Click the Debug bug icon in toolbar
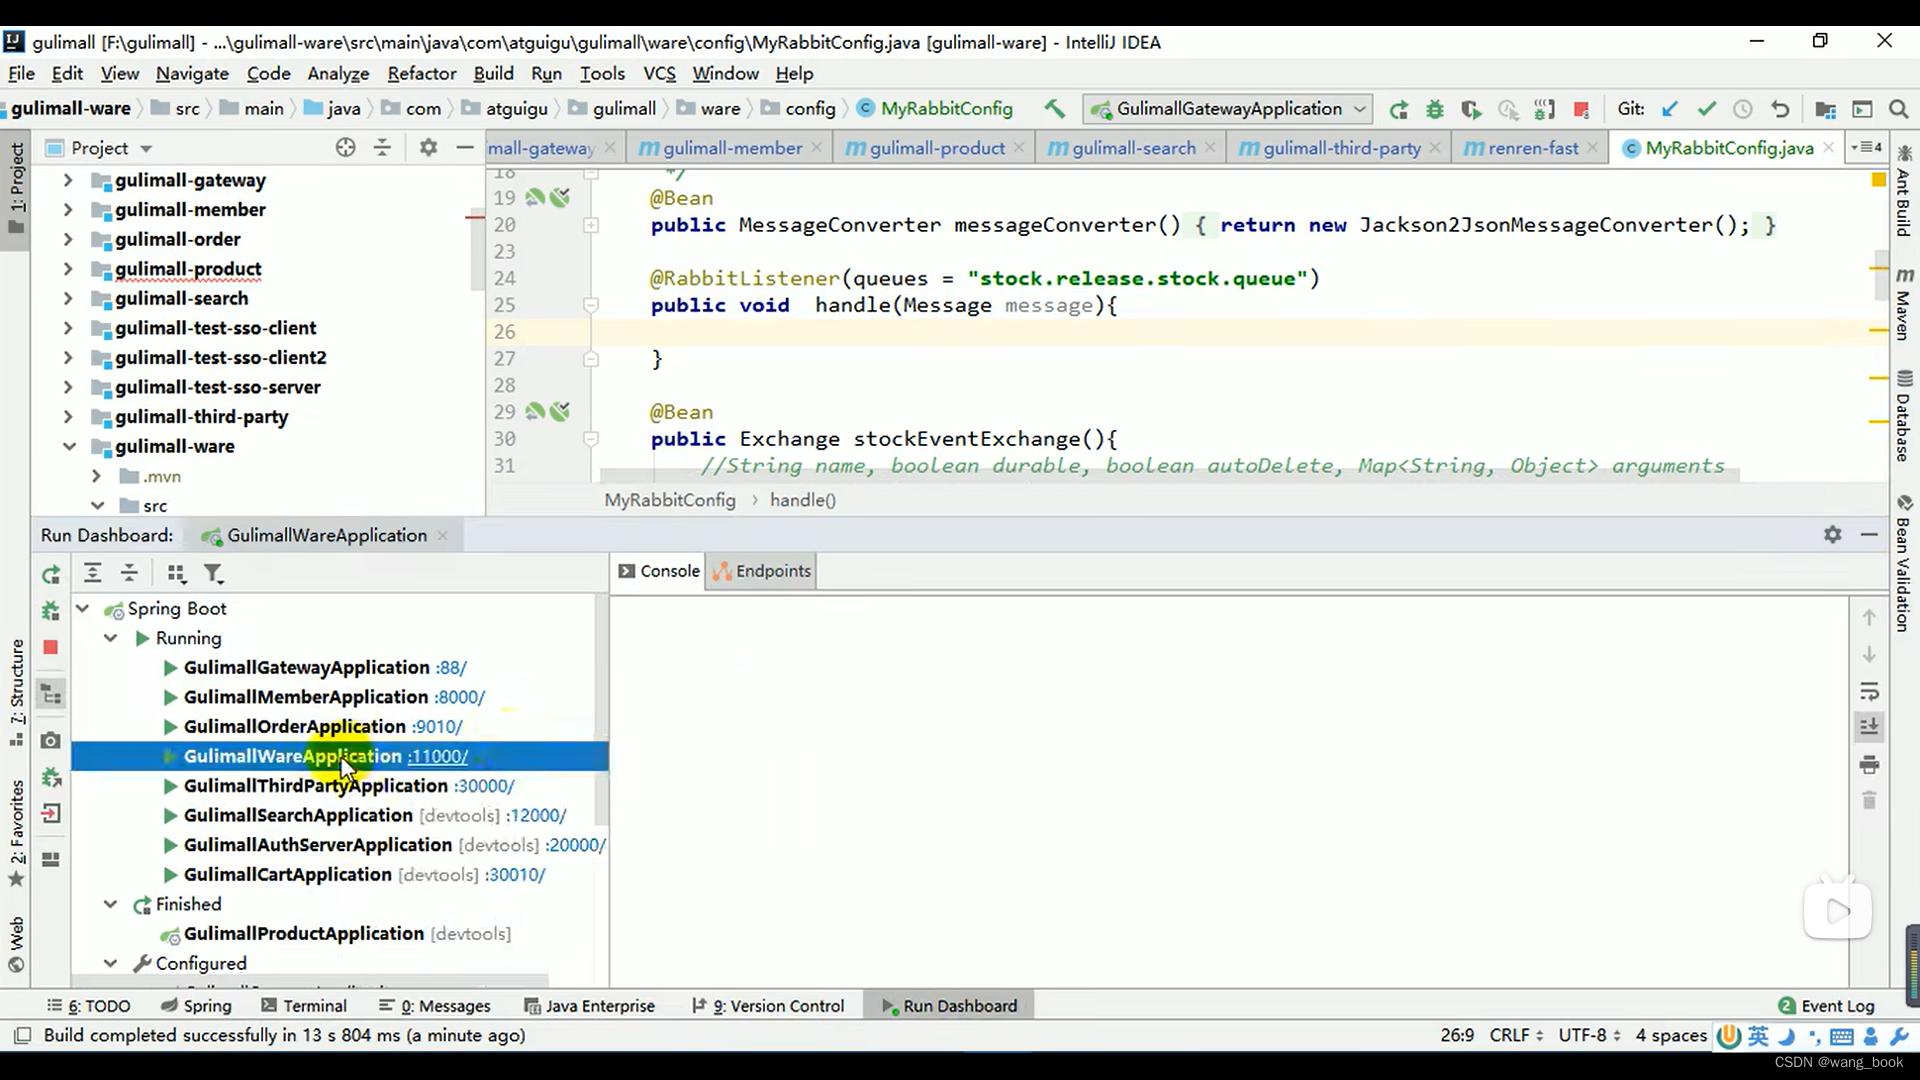The width and height of the screenshot is (1920, 1080). click(x=1434, y=109)
